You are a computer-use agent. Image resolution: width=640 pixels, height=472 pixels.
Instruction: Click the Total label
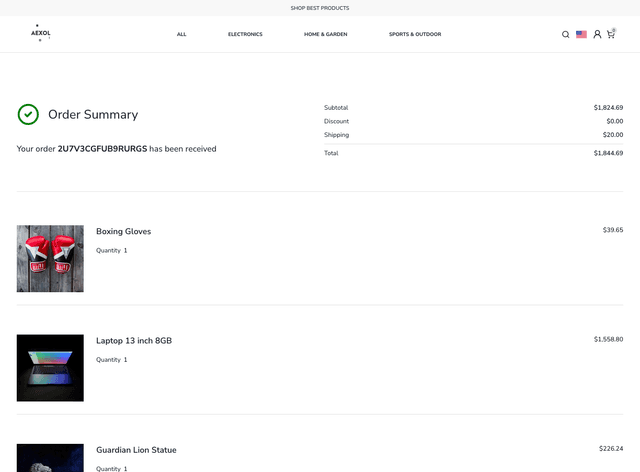pyautogui.click(x=331, y=153)
